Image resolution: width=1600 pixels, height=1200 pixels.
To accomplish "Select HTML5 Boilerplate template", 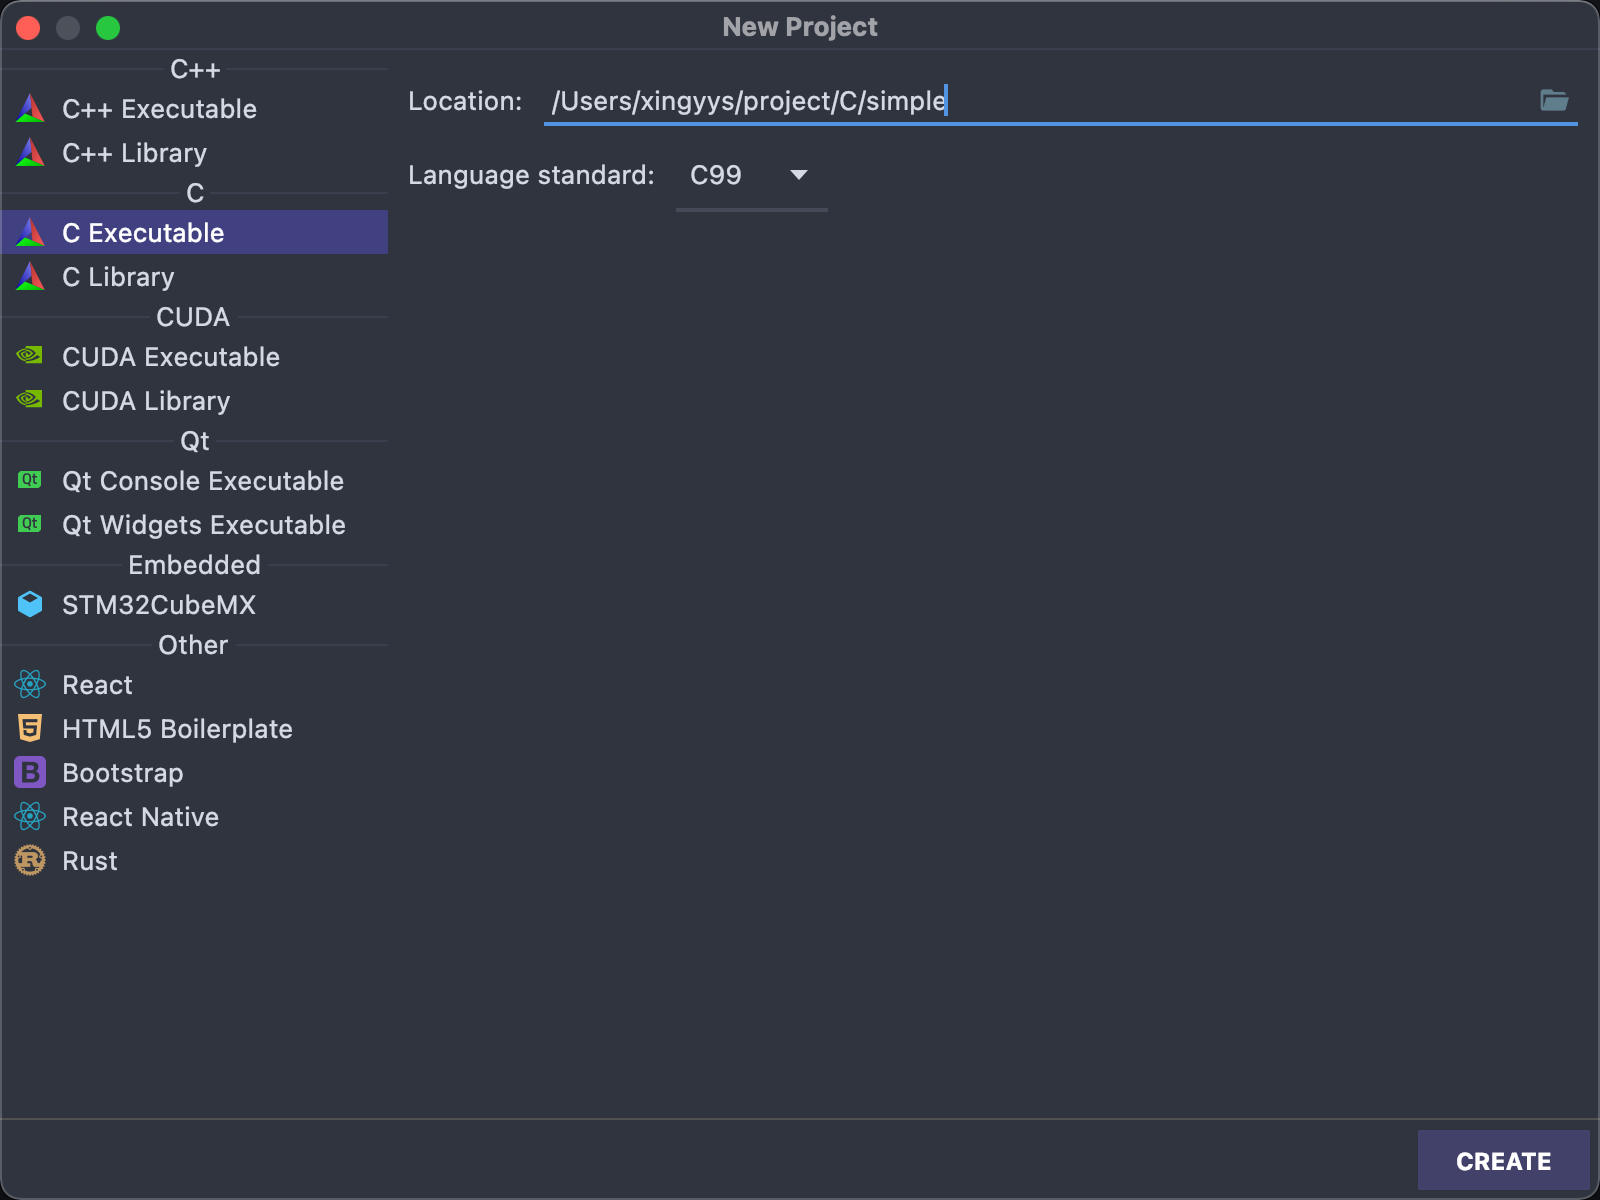I will pos(195,728).
